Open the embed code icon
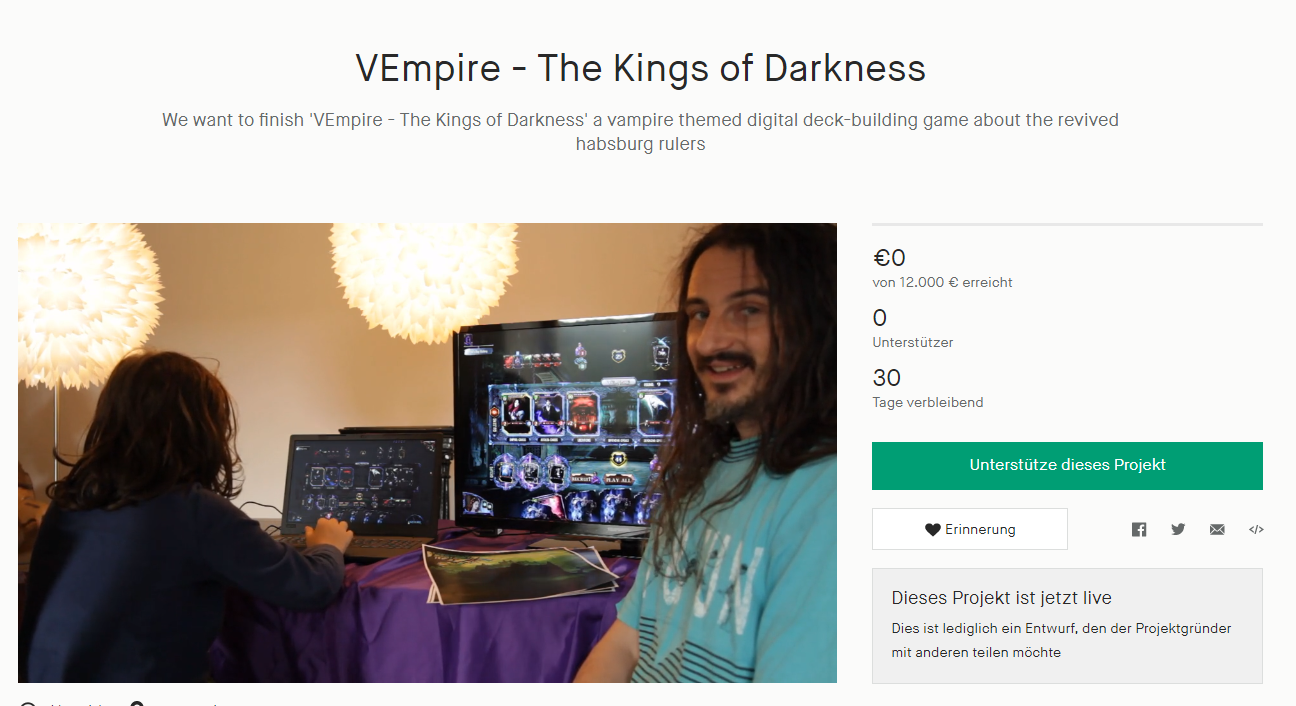Viewport: 1296px width, 706px height. (x=1256, y=529)
